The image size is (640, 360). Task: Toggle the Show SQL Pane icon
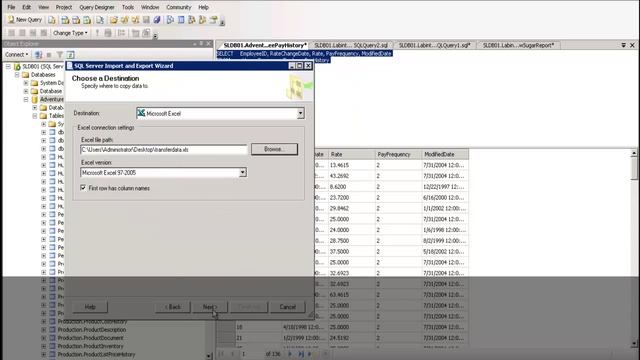click(33, 33)
